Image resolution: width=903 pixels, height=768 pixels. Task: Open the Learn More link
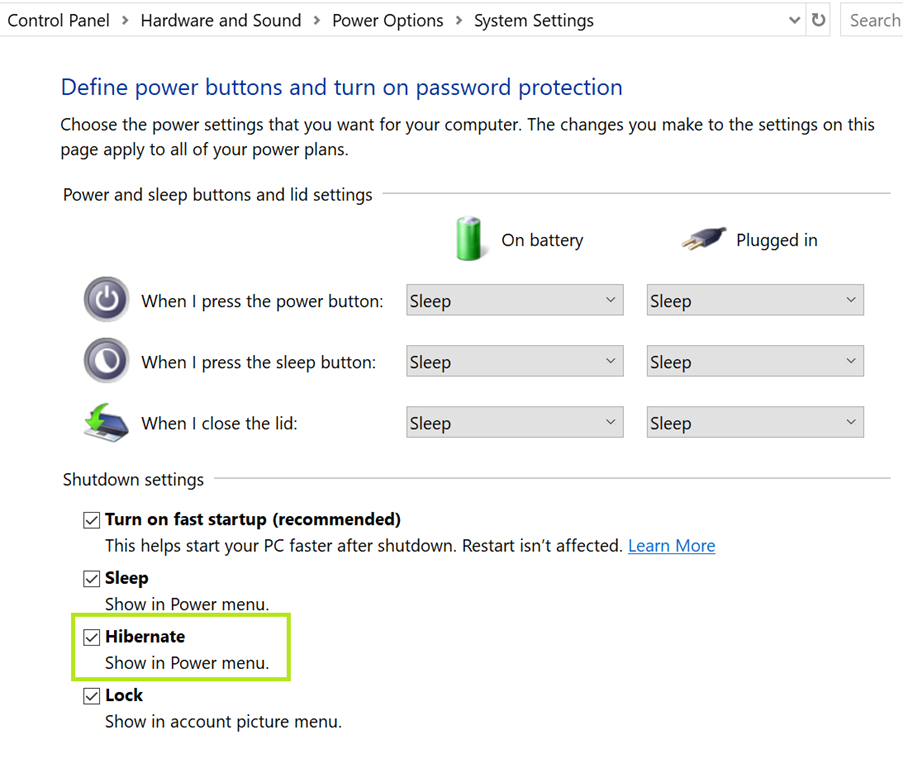[x=671, y=546]
